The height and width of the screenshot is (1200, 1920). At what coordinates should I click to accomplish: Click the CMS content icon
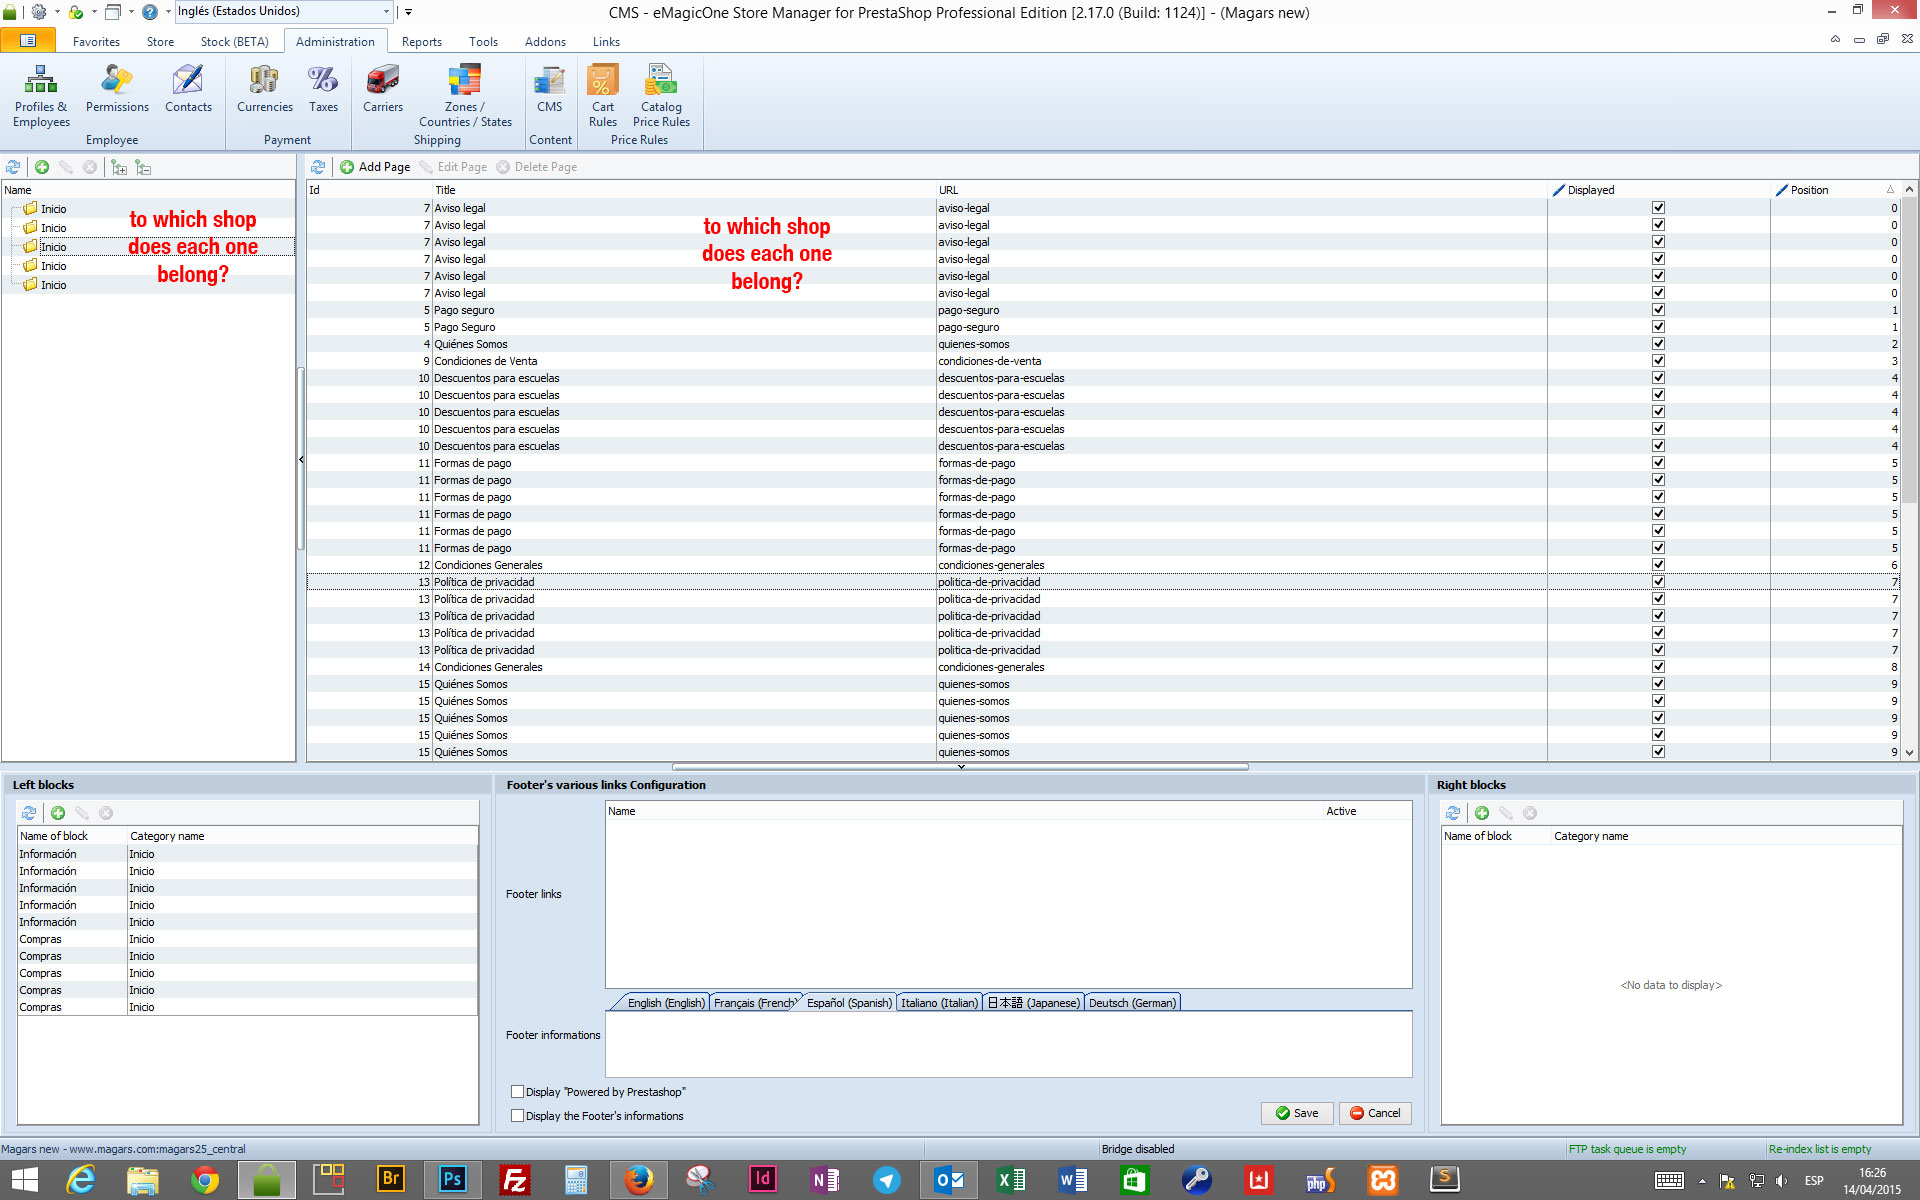tap(549, 89)
